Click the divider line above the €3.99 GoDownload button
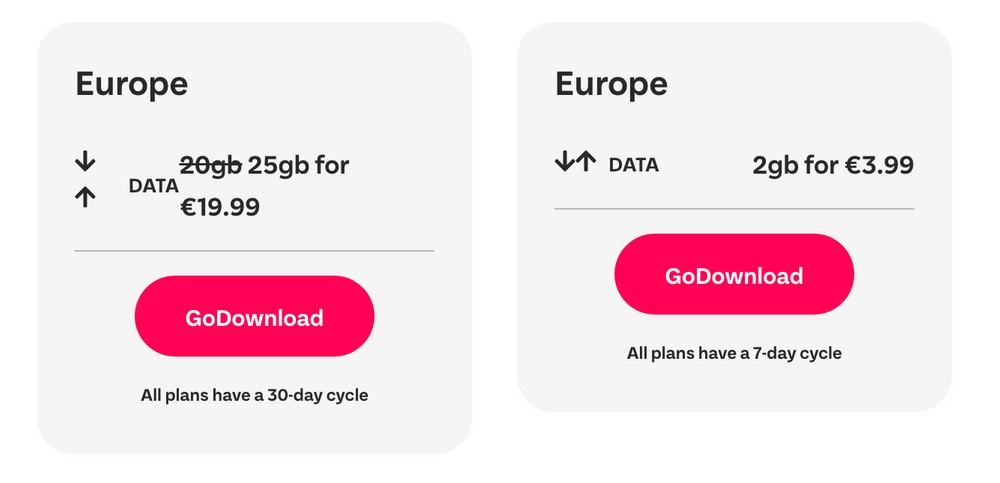The image size is (1000, 483). coord(734,209)
